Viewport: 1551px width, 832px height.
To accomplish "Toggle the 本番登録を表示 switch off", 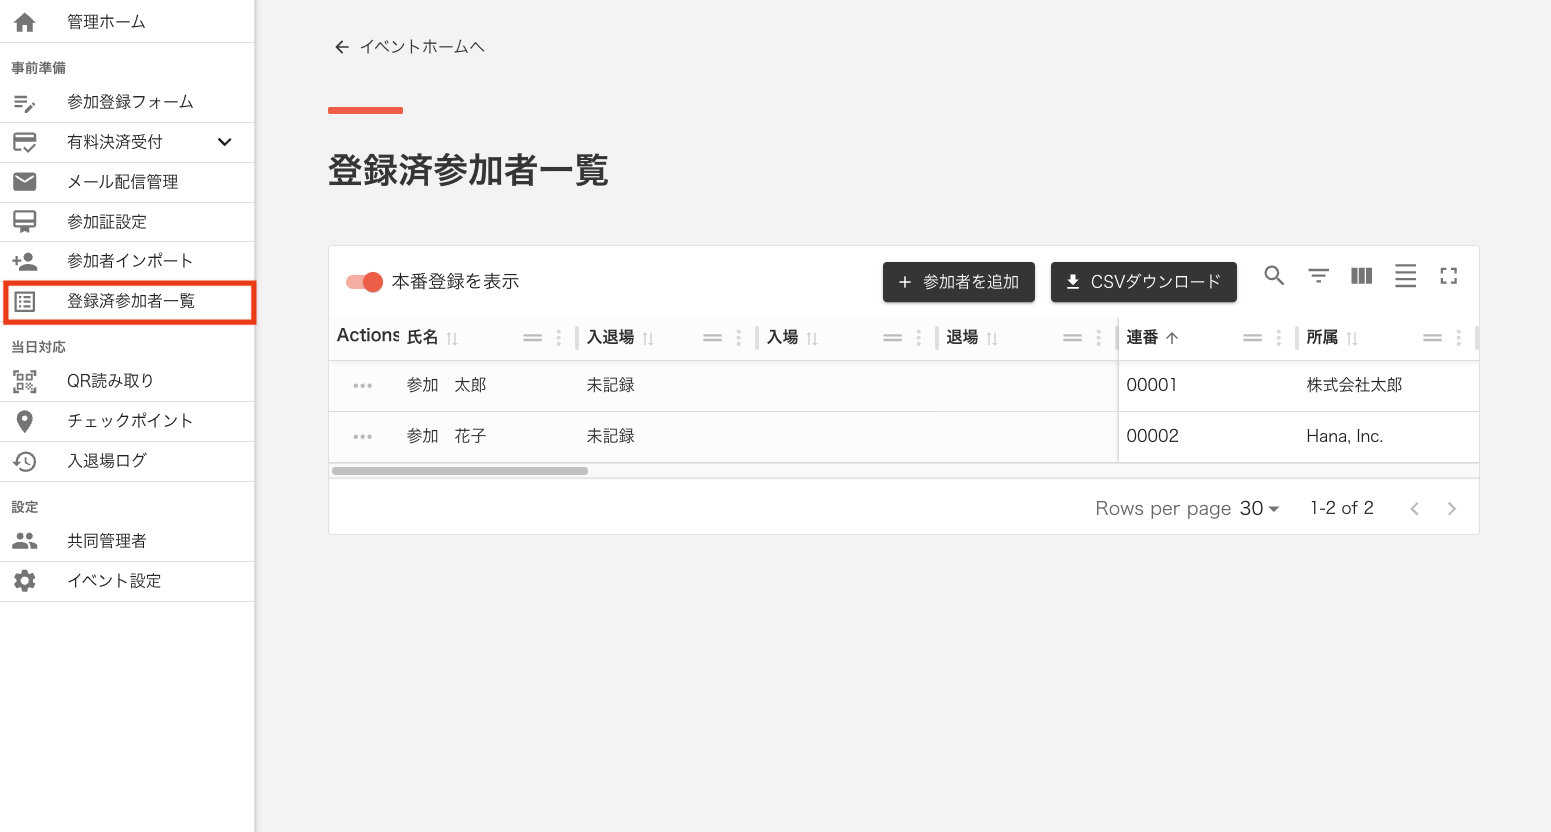I will (x=364, y=282).
